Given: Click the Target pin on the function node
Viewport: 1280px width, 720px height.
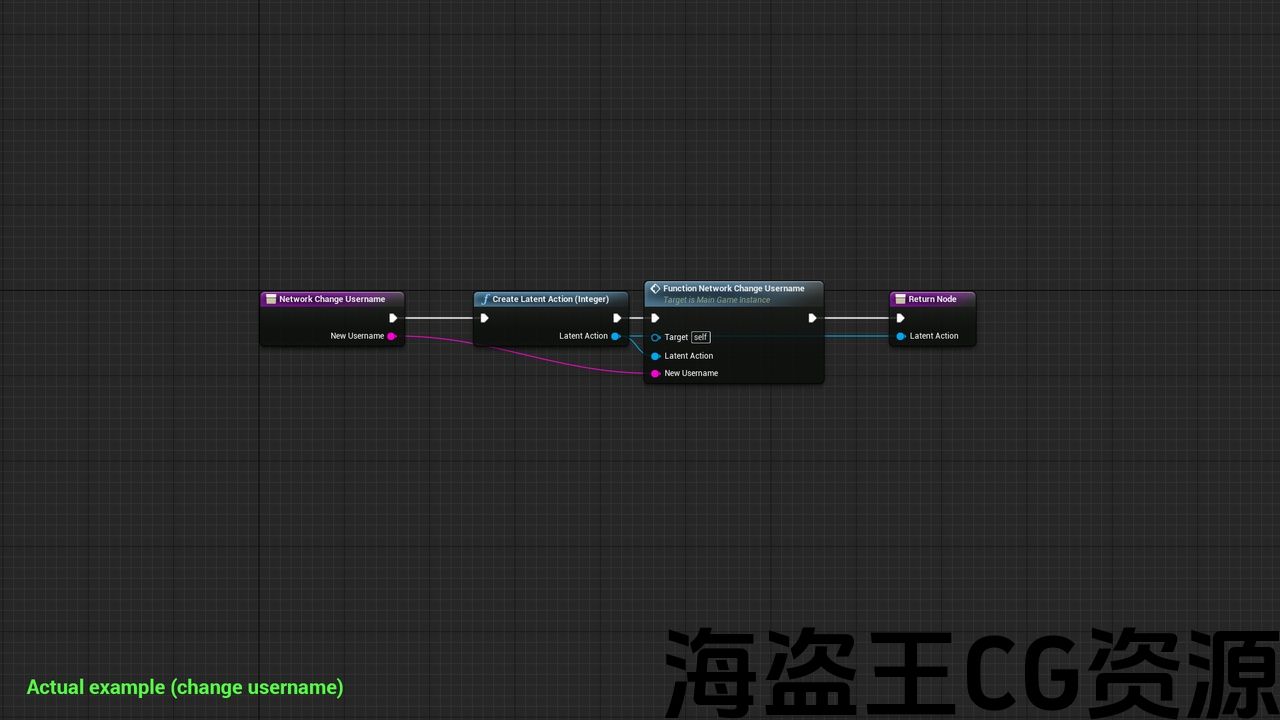Looking at the screenshot, I should pos(656,337).
